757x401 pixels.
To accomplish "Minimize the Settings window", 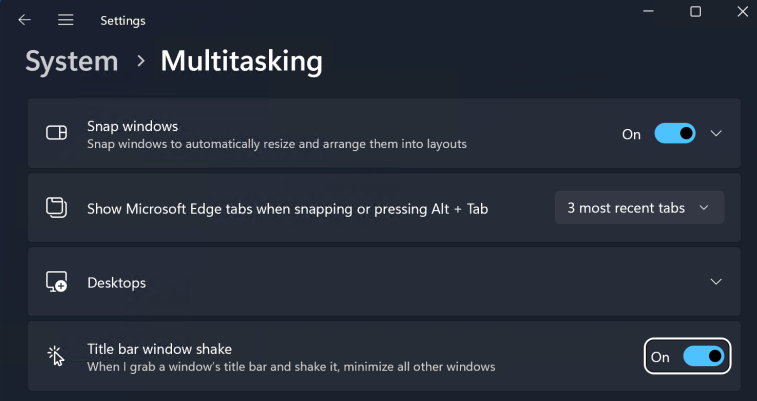I will (647, 12).
